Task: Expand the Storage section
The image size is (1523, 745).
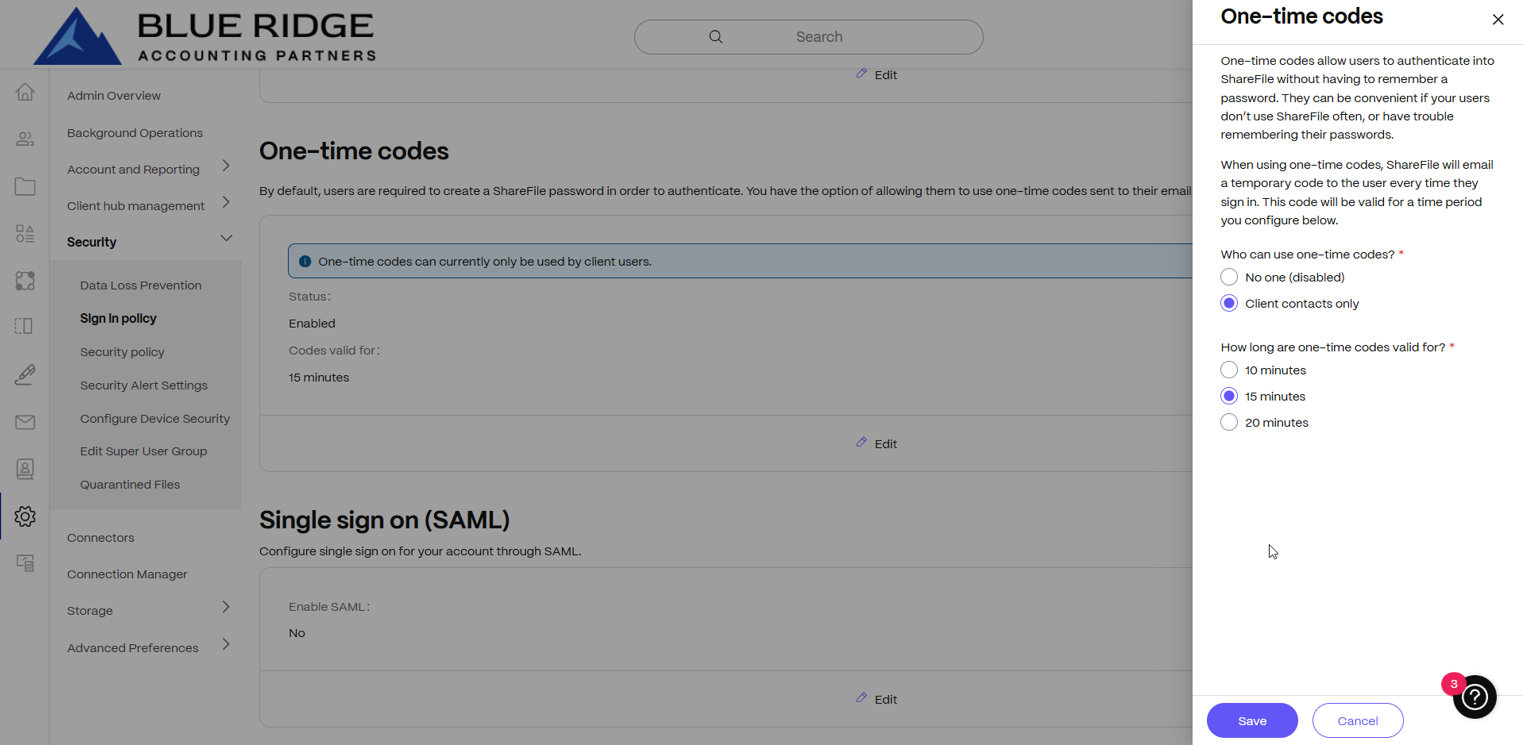Action: click(x=226, y=607)
